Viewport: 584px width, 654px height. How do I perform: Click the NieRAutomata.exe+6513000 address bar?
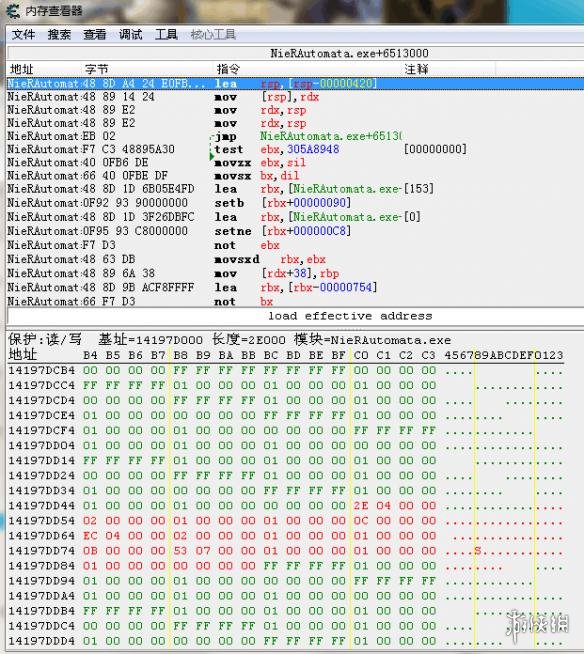(349, 53)
